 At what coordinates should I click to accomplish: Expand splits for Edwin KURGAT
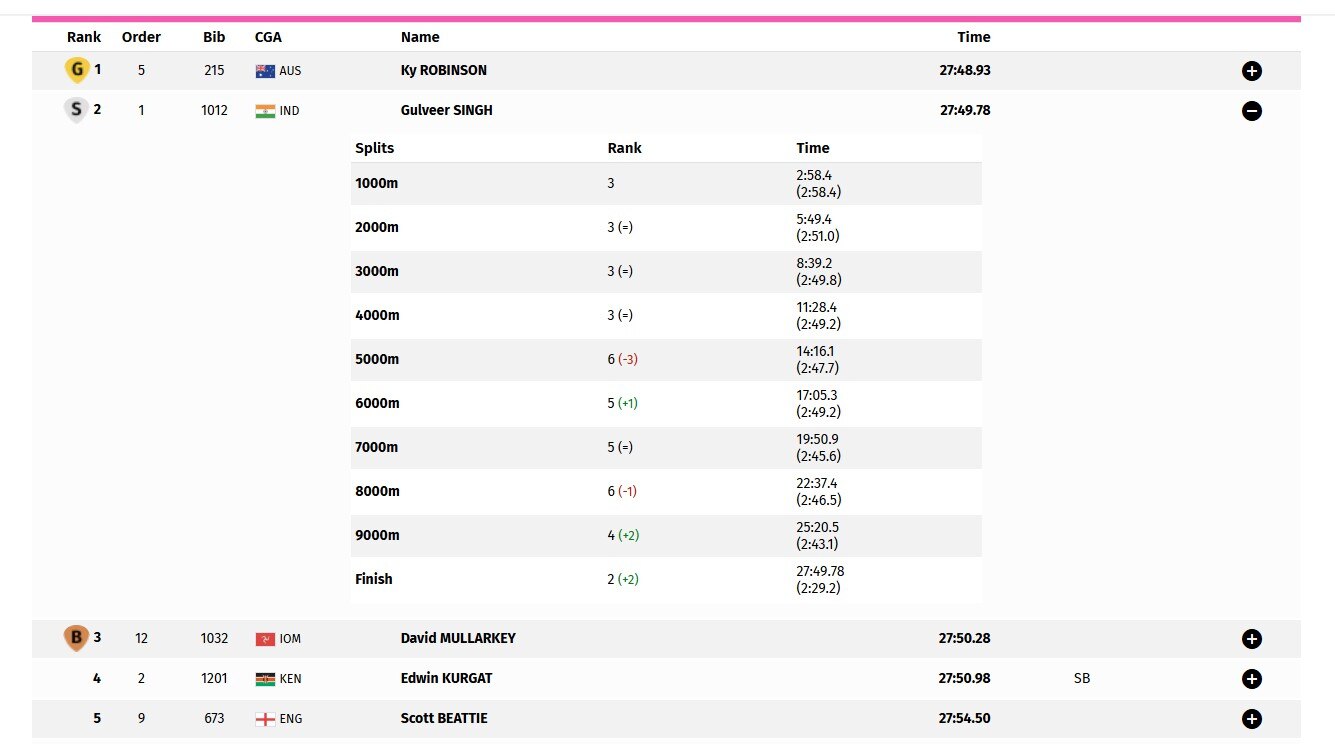pyautogui.click(x=1251, y=679)
